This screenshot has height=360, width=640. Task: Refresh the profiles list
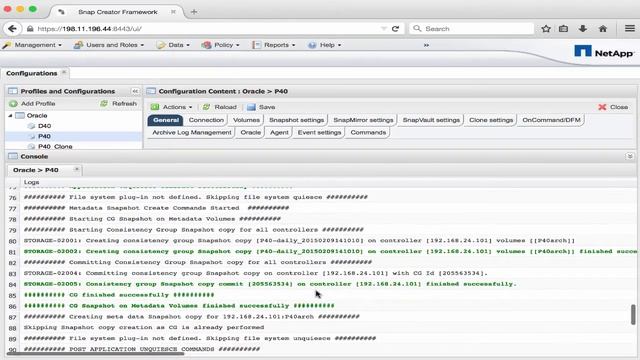[x=119, y=104]
